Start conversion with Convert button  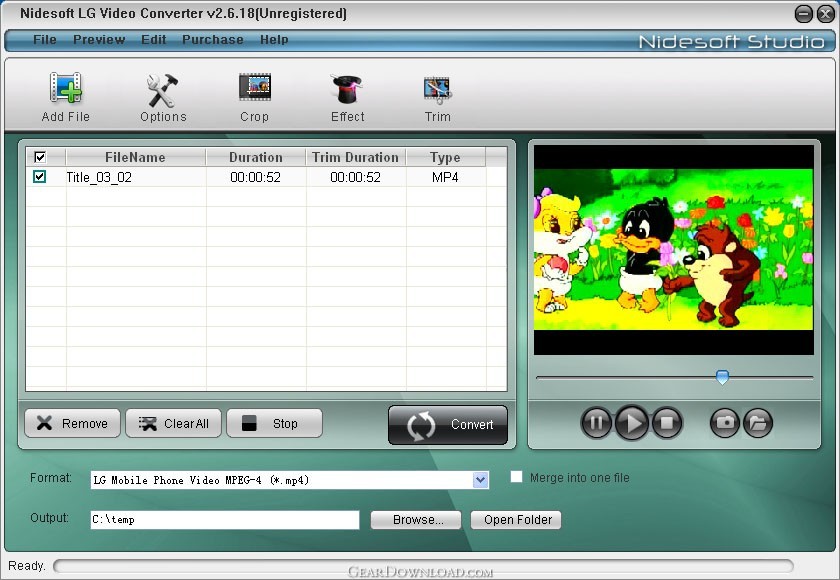(x=448, y=425)
